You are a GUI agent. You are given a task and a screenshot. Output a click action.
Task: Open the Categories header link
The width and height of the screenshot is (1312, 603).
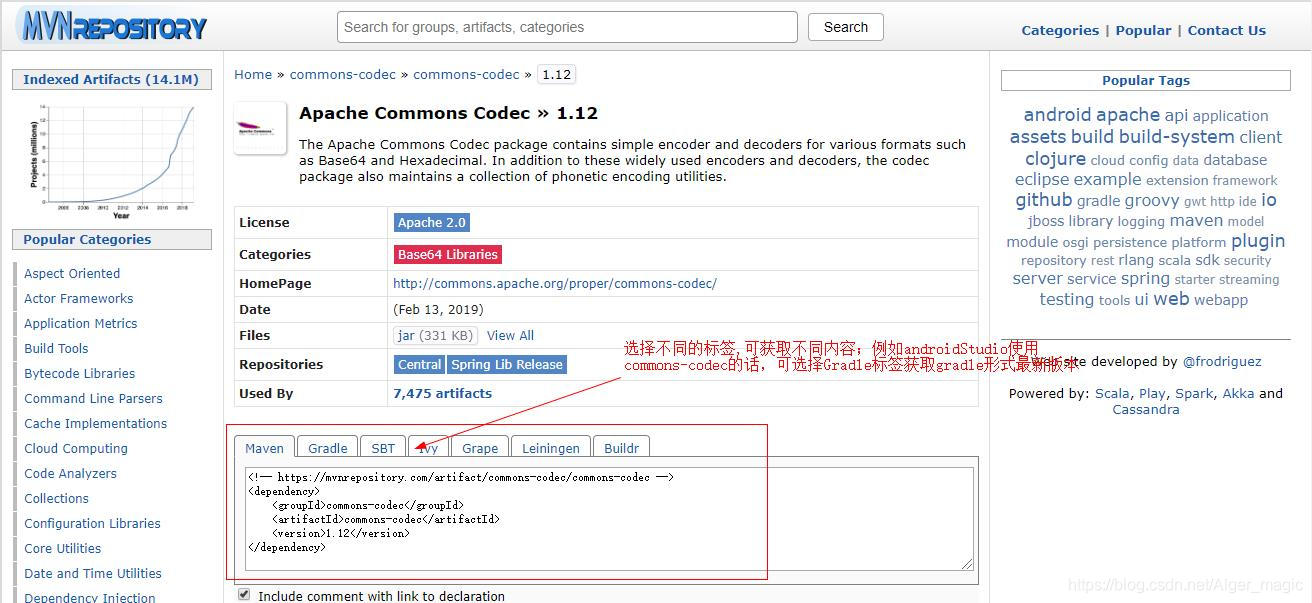1060,30
